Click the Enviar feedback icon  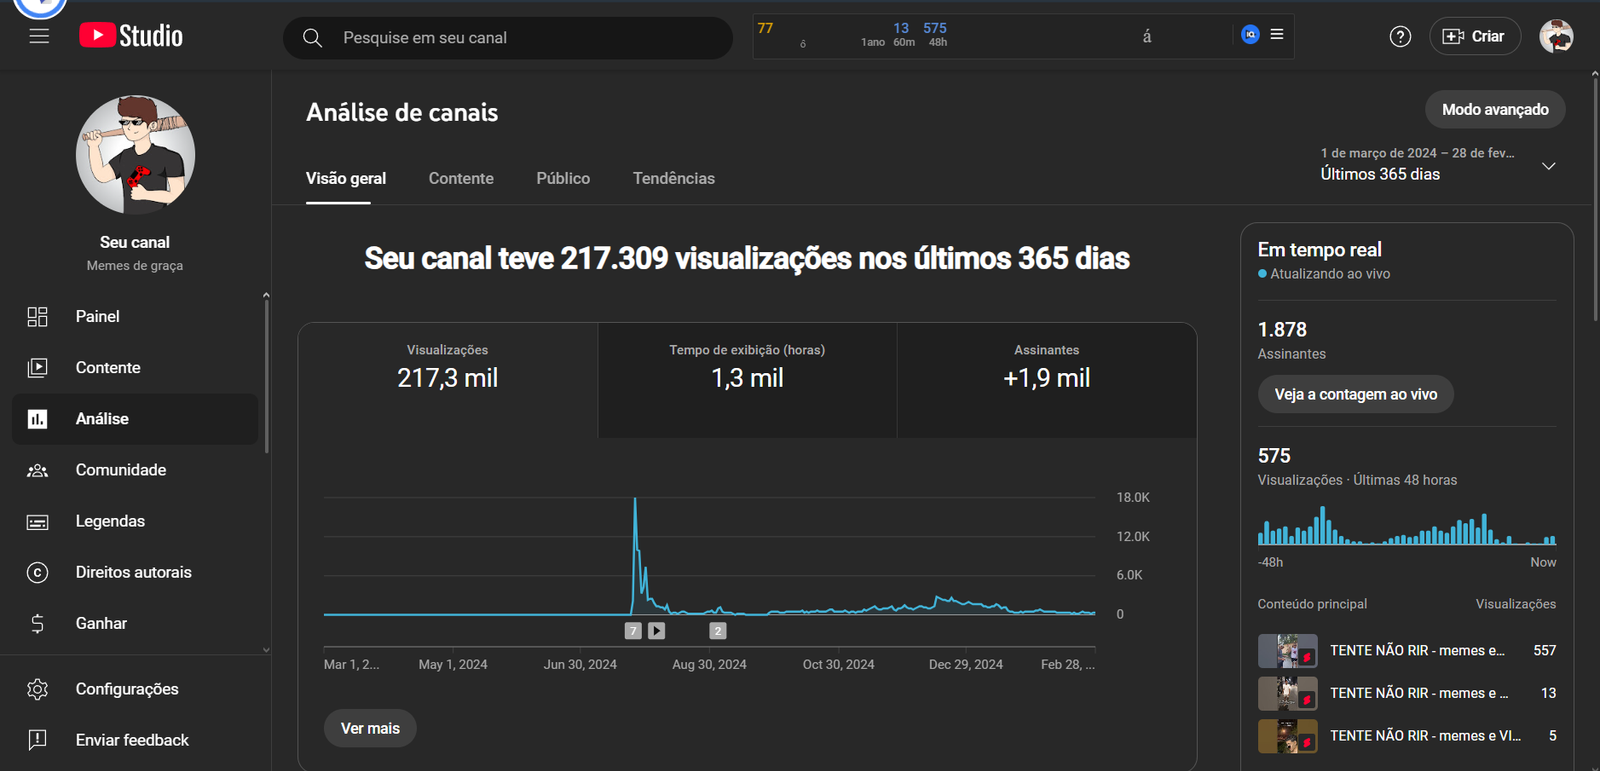[37, 740]
